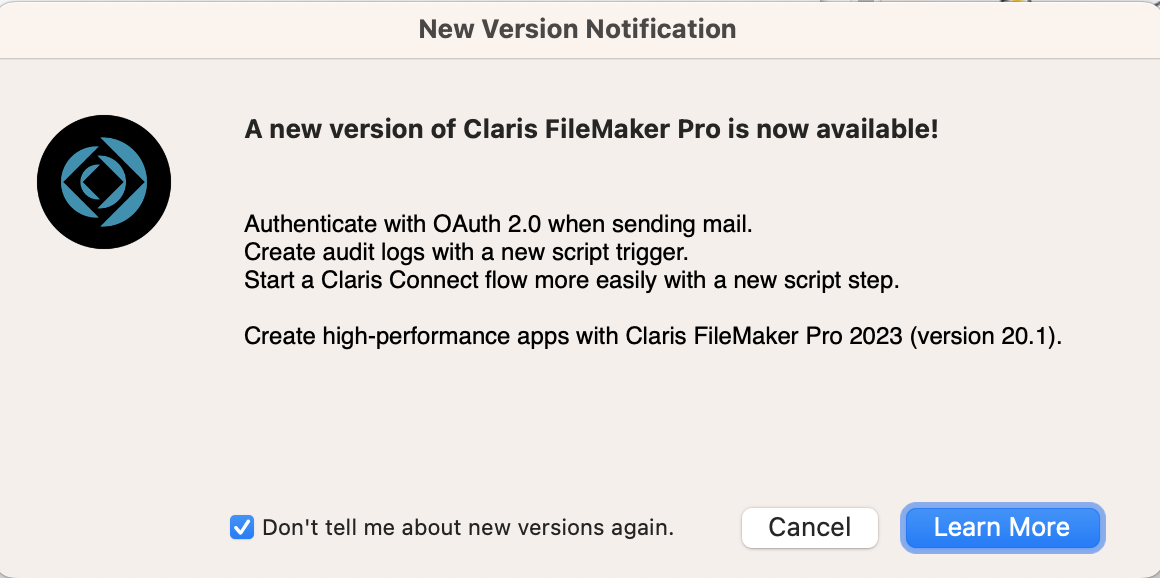The height and width of the screenshot is (578, 1160).
Task: Uncheck "Don't tell me about new versions again"
Action: click(242, 527)
